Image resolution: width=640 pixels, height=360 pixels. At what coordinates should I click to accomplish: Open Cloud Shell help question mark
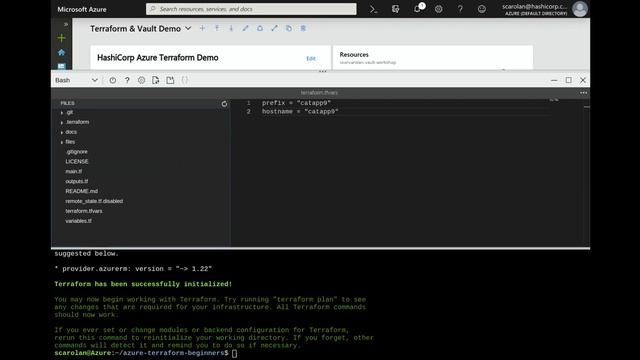(x=127, y=80)
